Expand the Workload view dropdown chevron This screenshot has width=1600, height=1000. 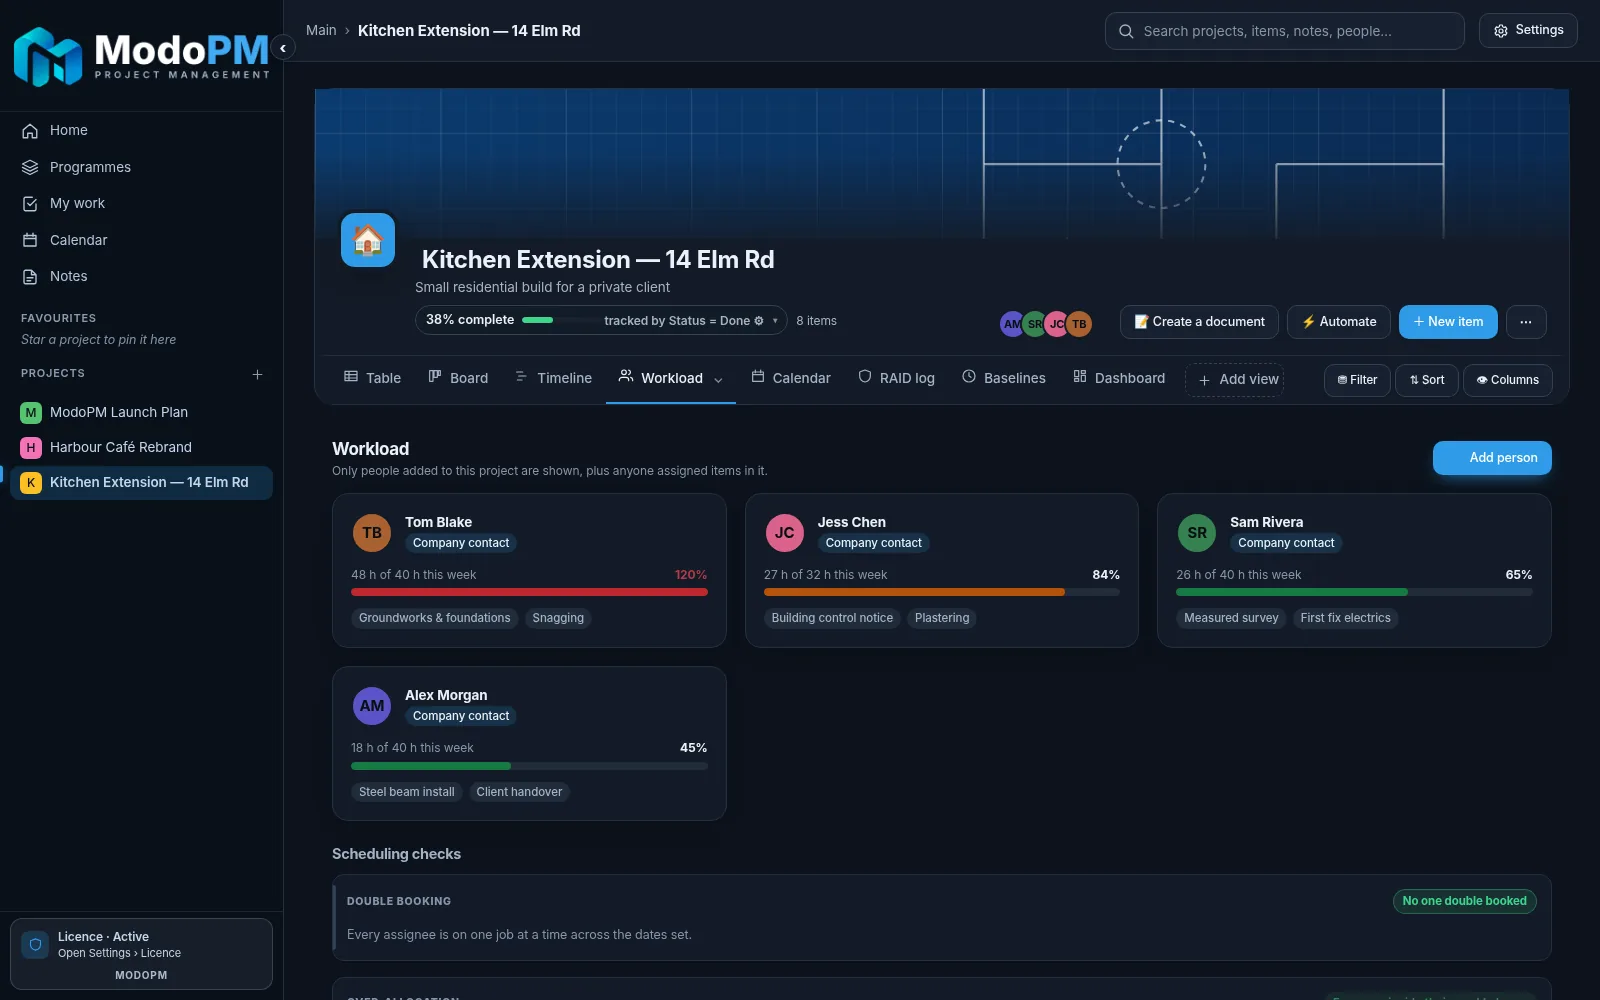point(718,379)
